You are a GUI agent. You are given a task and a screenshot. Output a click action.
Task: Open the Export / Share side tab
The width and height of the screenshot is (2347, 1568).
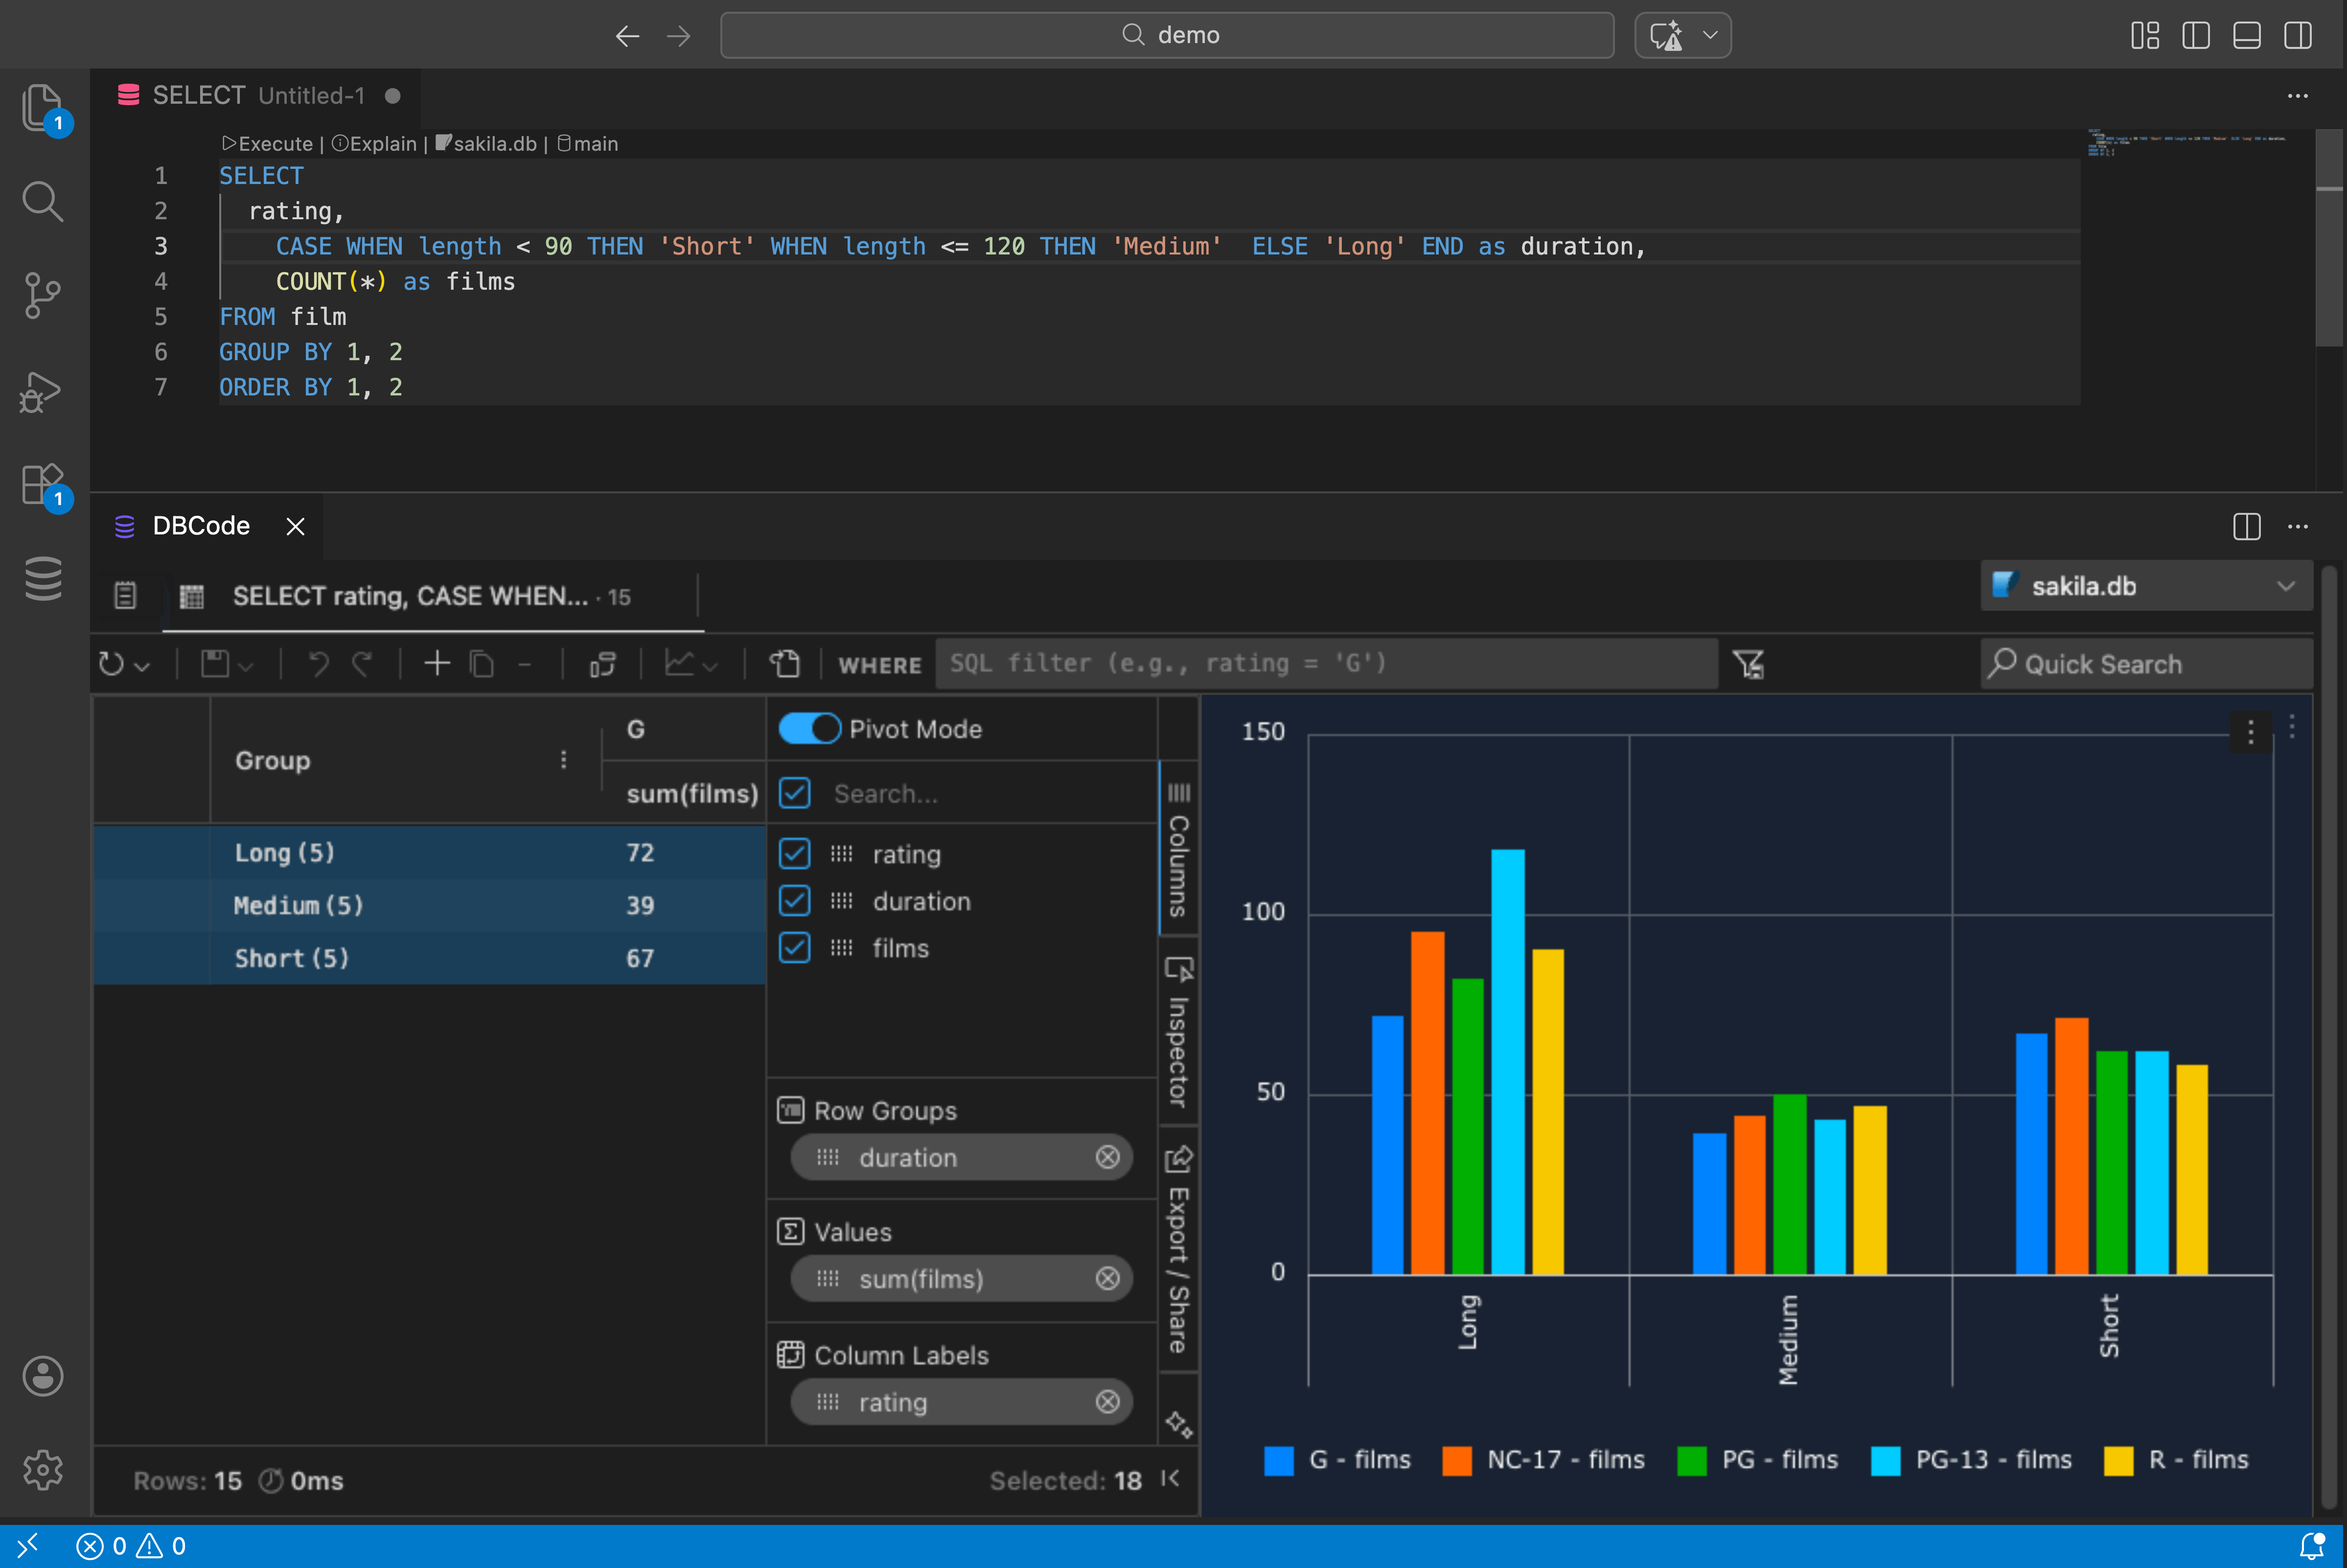(1178, 1250)
